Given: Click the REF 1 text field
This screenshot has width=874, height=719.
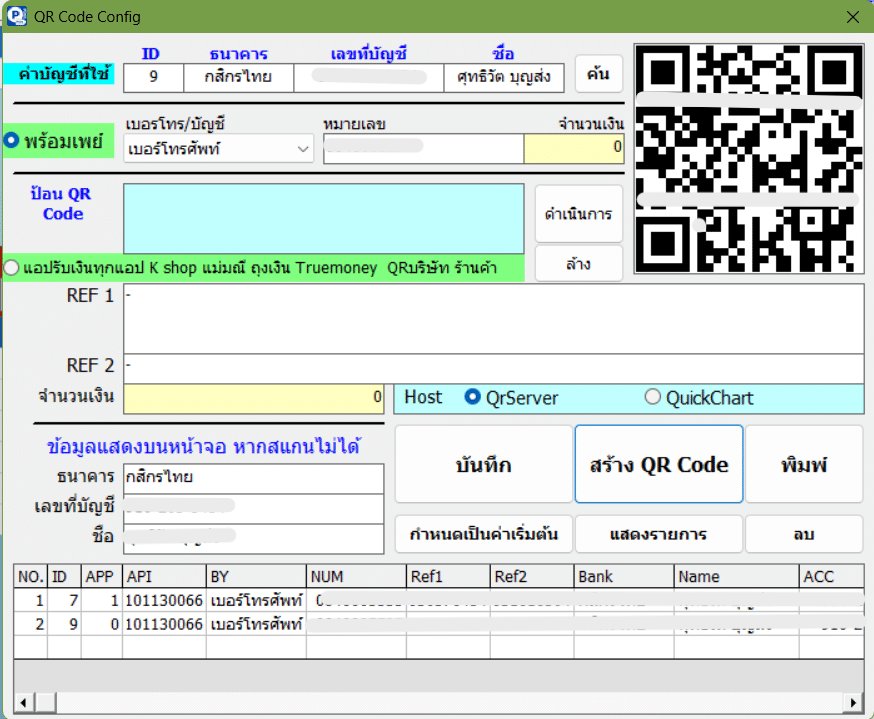Looking at the screenshot, I should pyautogui.click(x=492, y=318).
